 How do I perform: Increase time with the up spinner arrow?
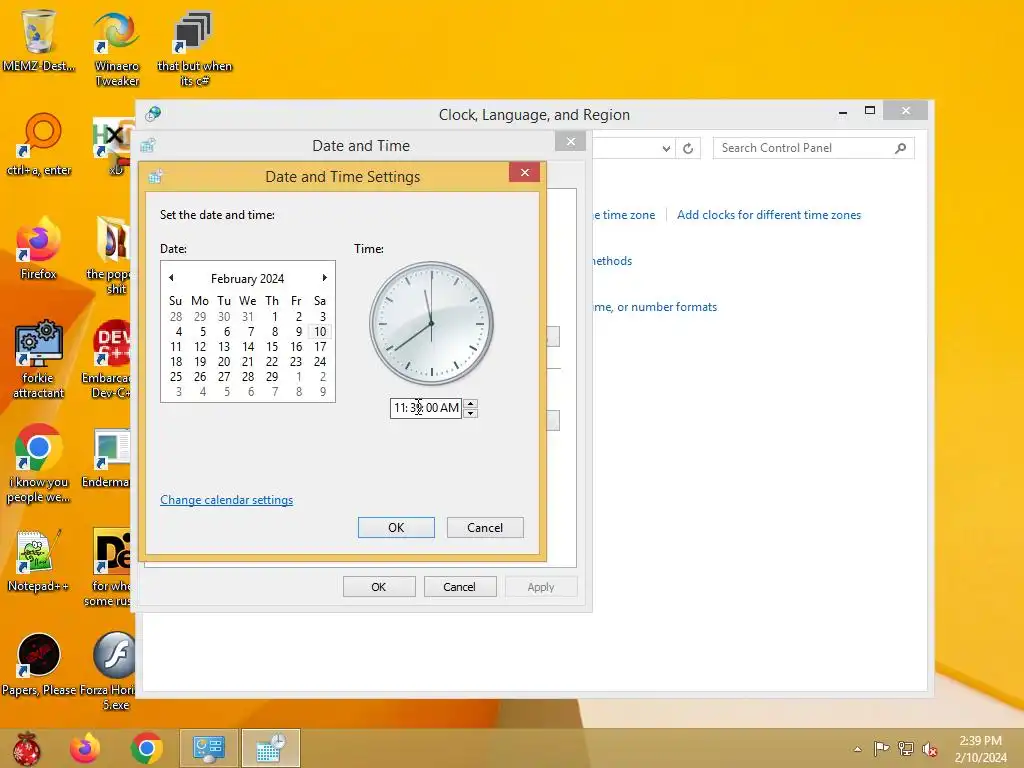[470, 404]
